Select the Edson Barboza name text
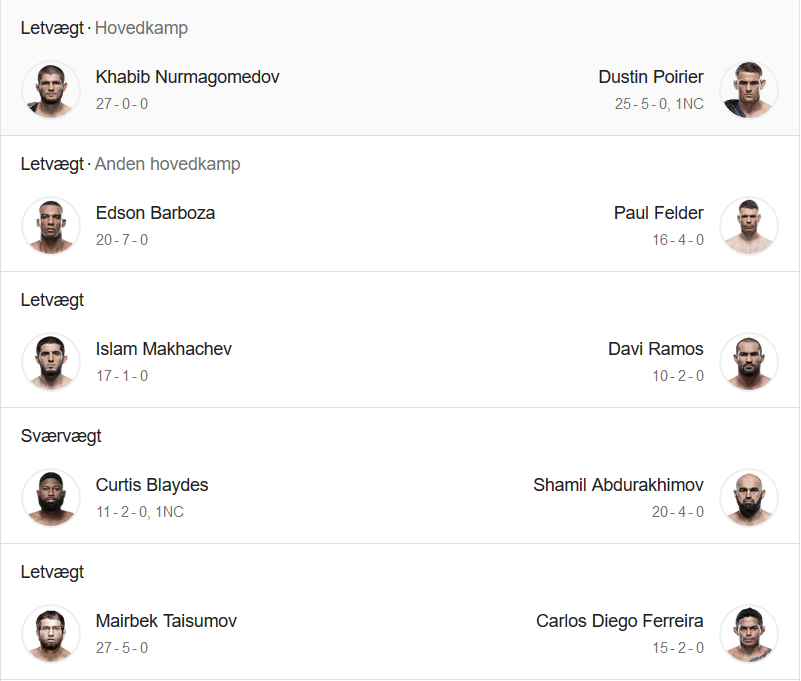Screen dimensions: 801x681 [x=155, y=213]
